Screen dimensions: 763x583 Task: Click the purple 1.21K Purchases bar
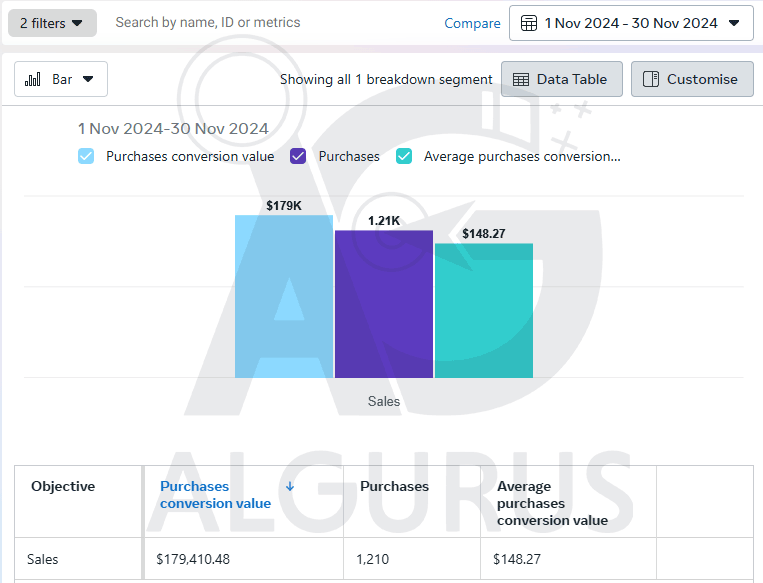[383, 304]
